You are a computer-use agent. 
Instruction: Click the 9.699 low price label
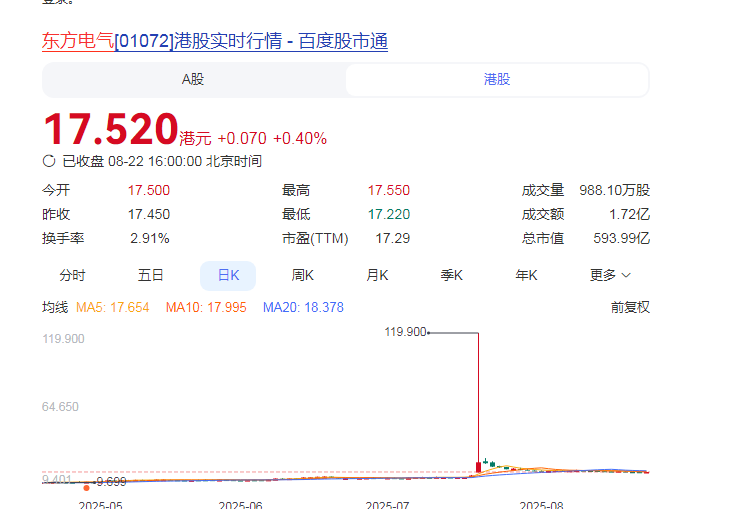coord(111,481)
